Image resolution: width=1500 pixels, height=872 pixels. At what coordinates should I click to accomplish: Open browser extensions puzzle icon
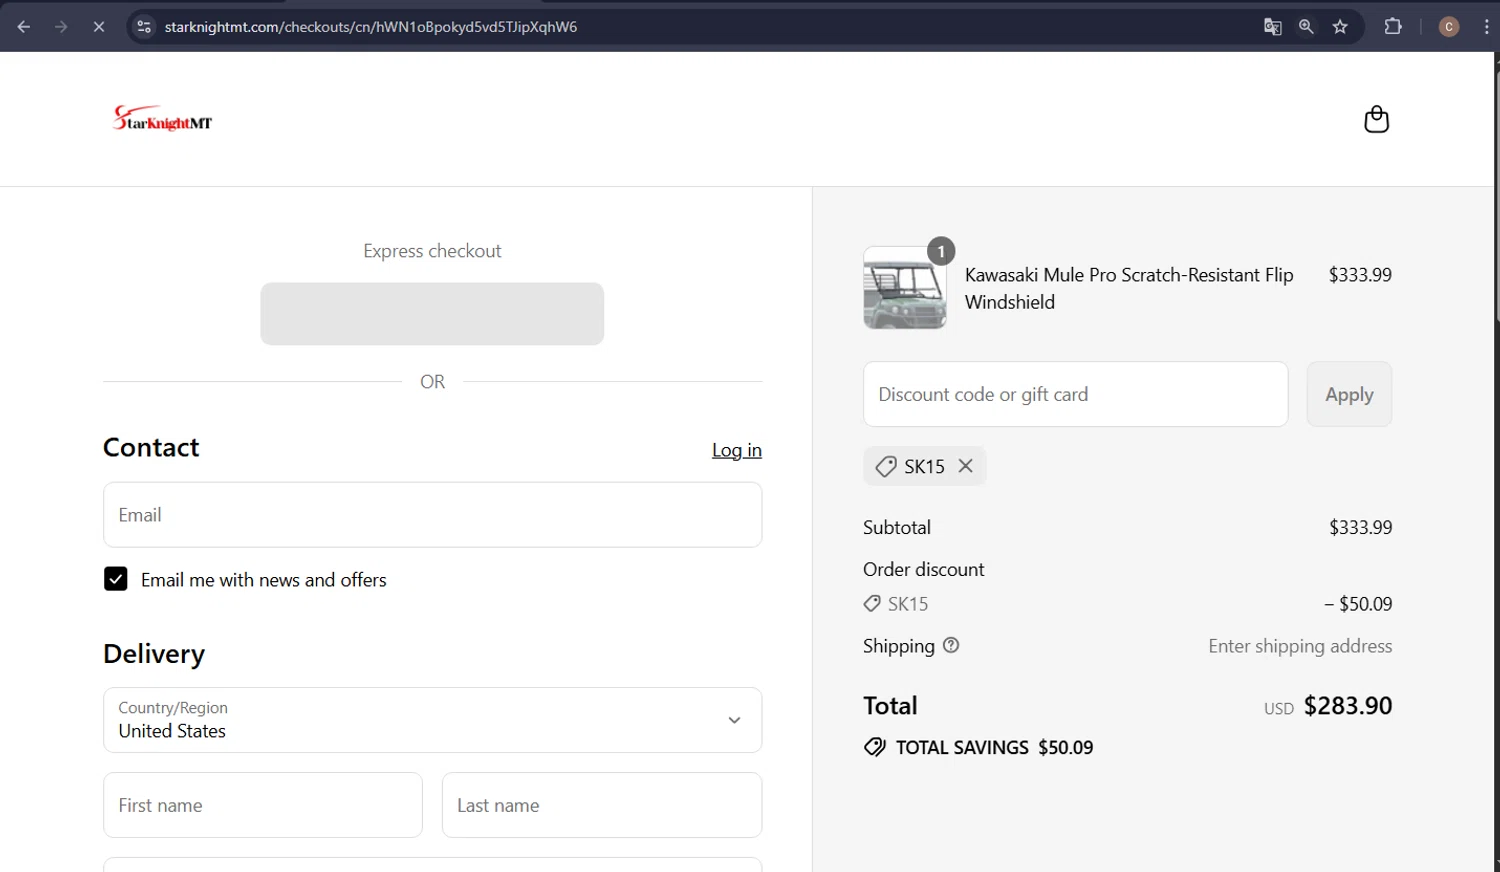1393,27
